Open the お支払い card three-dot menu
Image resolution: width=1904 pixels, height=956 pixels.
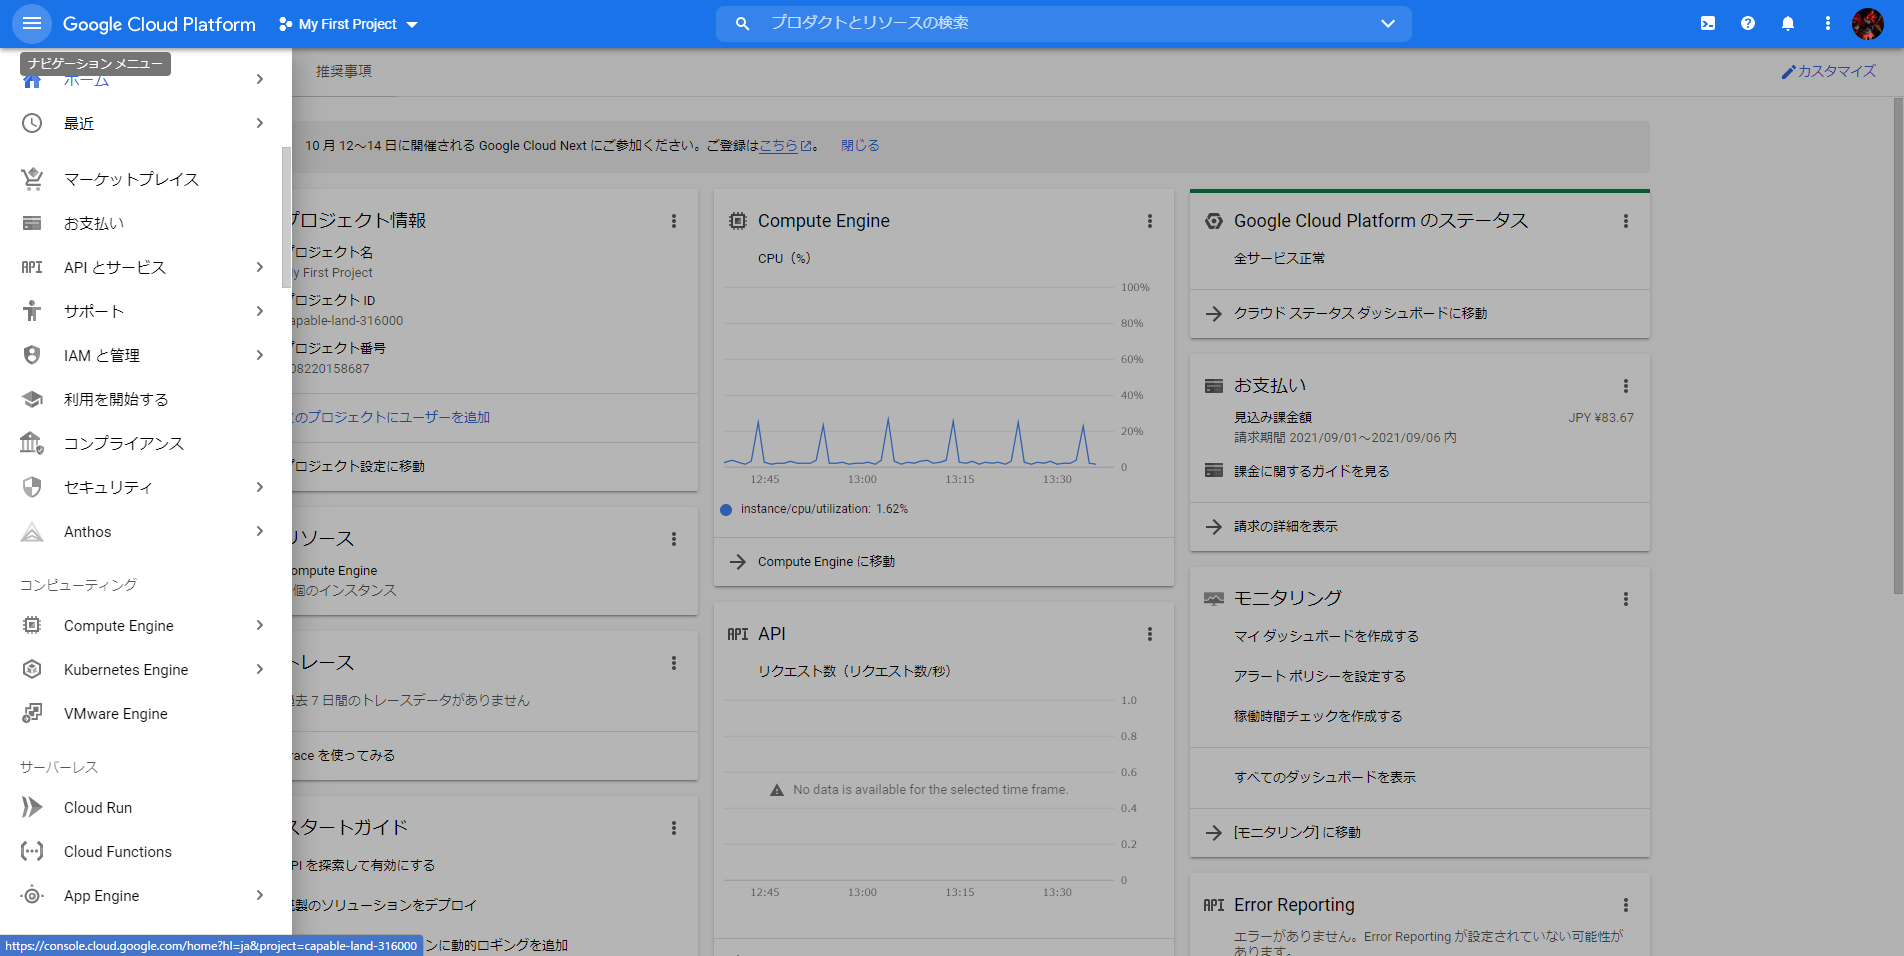point(1626,386)
